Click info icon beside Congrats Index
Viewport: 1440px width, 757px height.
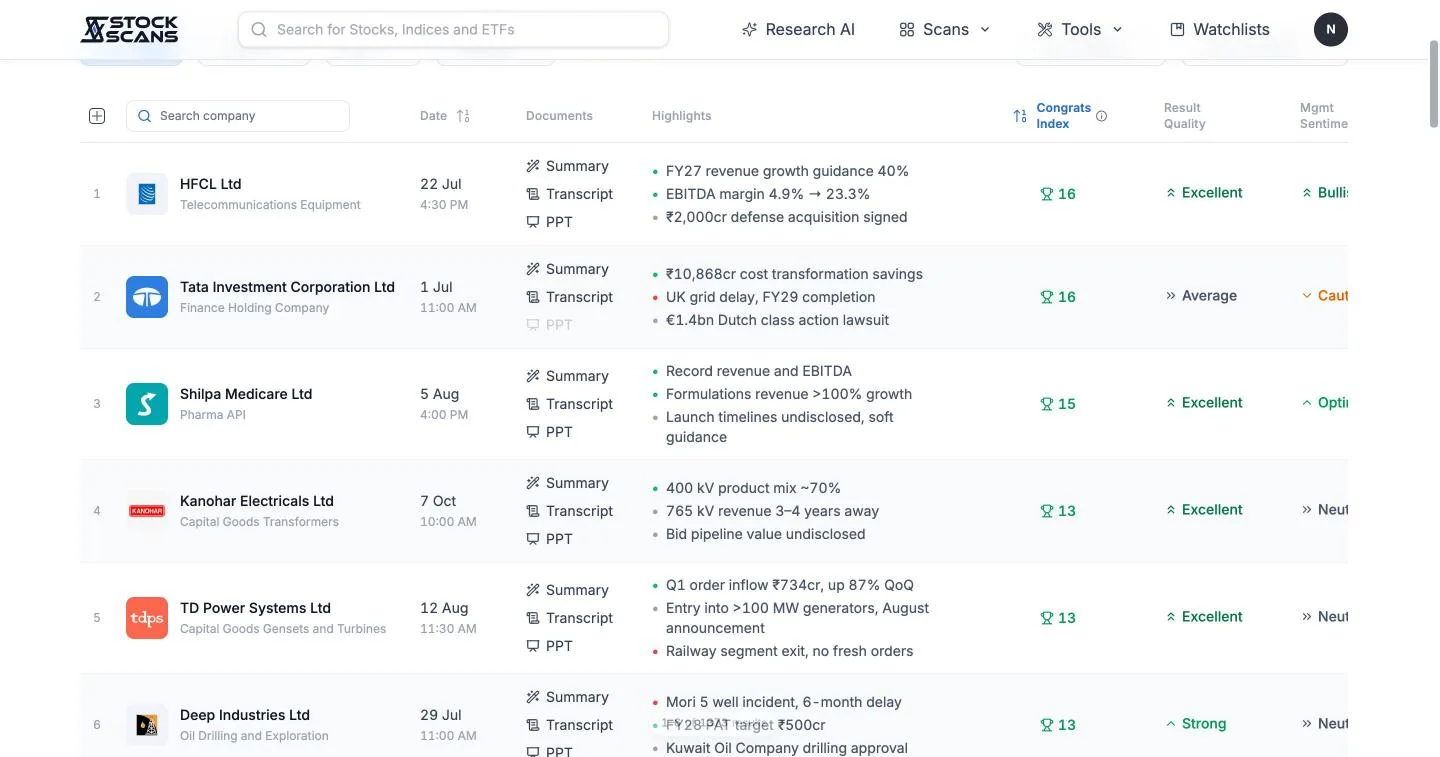(x=1102, y=116)
